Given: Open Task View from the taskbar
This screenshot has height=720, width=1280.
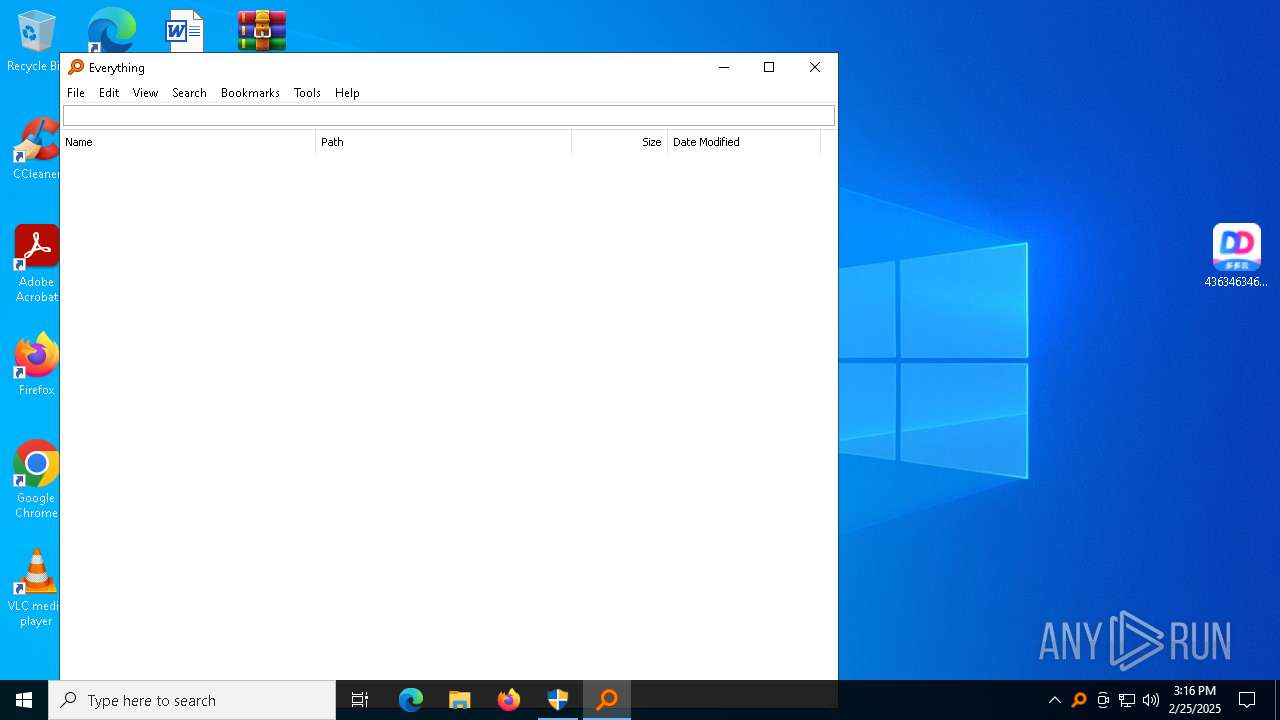Looking at the screenshot, I should (360, 700).
